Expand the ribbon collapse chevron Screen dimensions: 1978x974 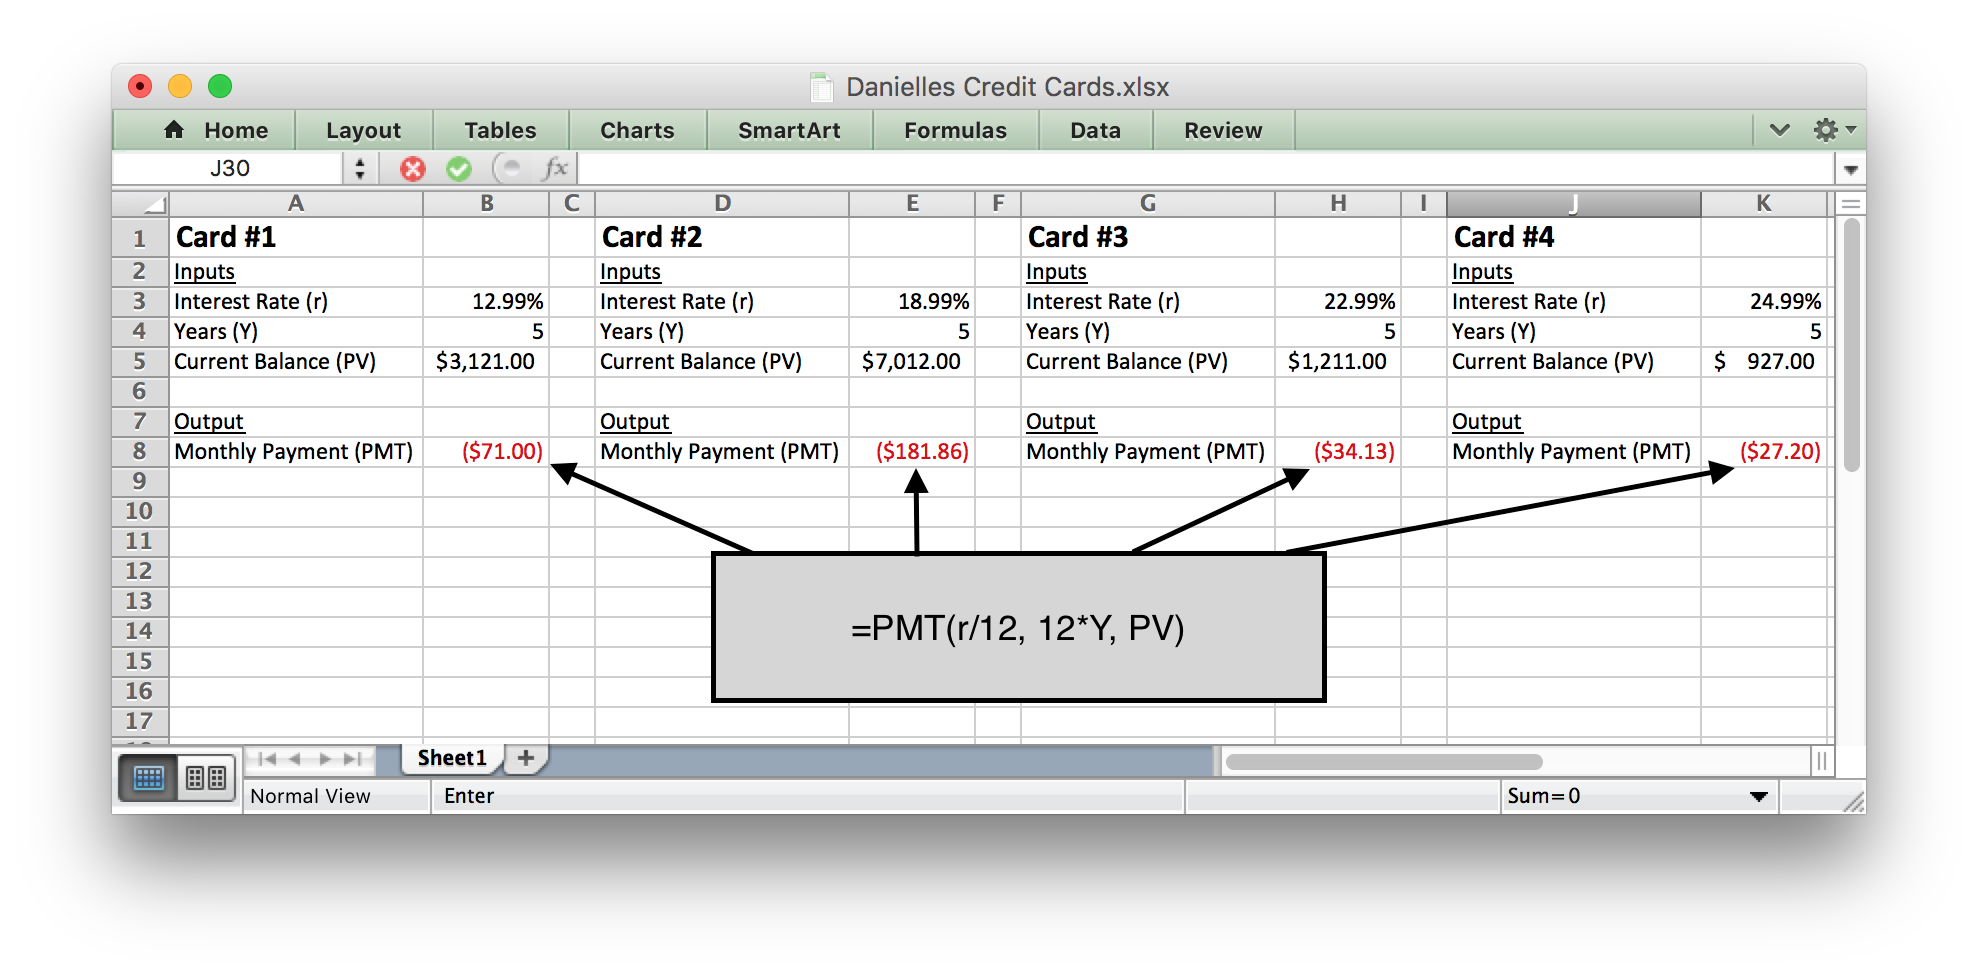(x=1778, y=129)
